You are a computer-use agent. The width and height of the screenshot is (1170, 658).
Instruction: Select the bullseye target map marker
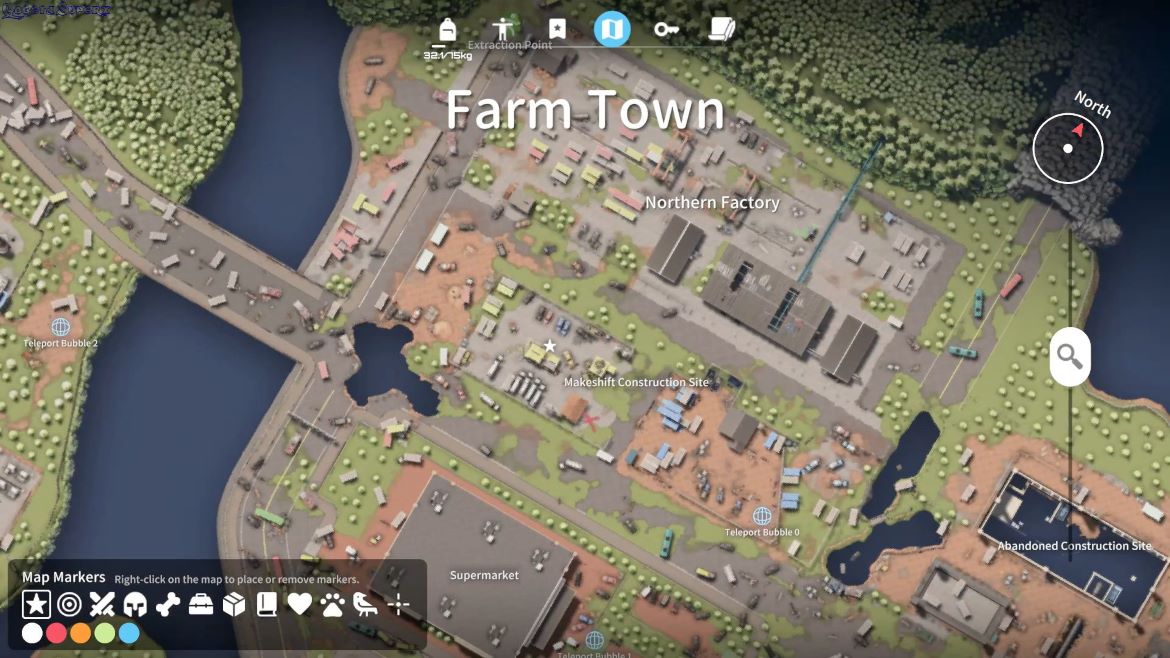[x=69, y=604]
